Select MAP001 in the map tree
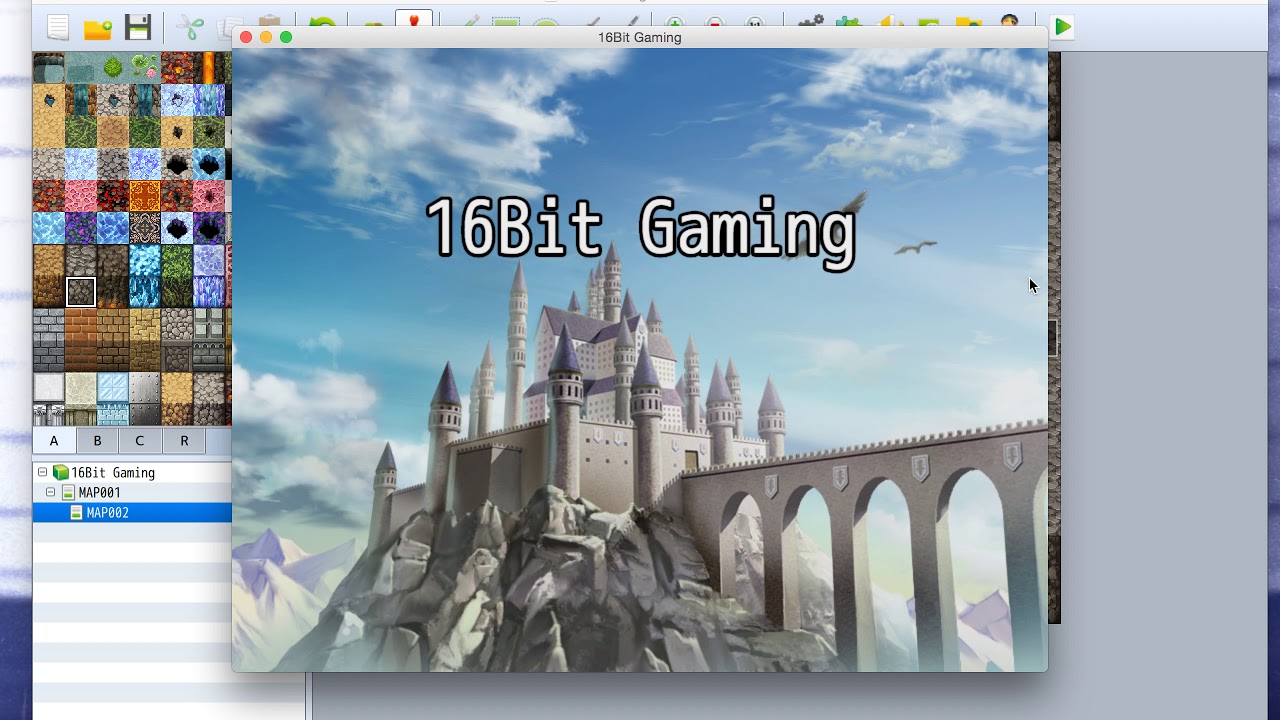Screen dimensions: 1280x720 (x=132, y=493)
